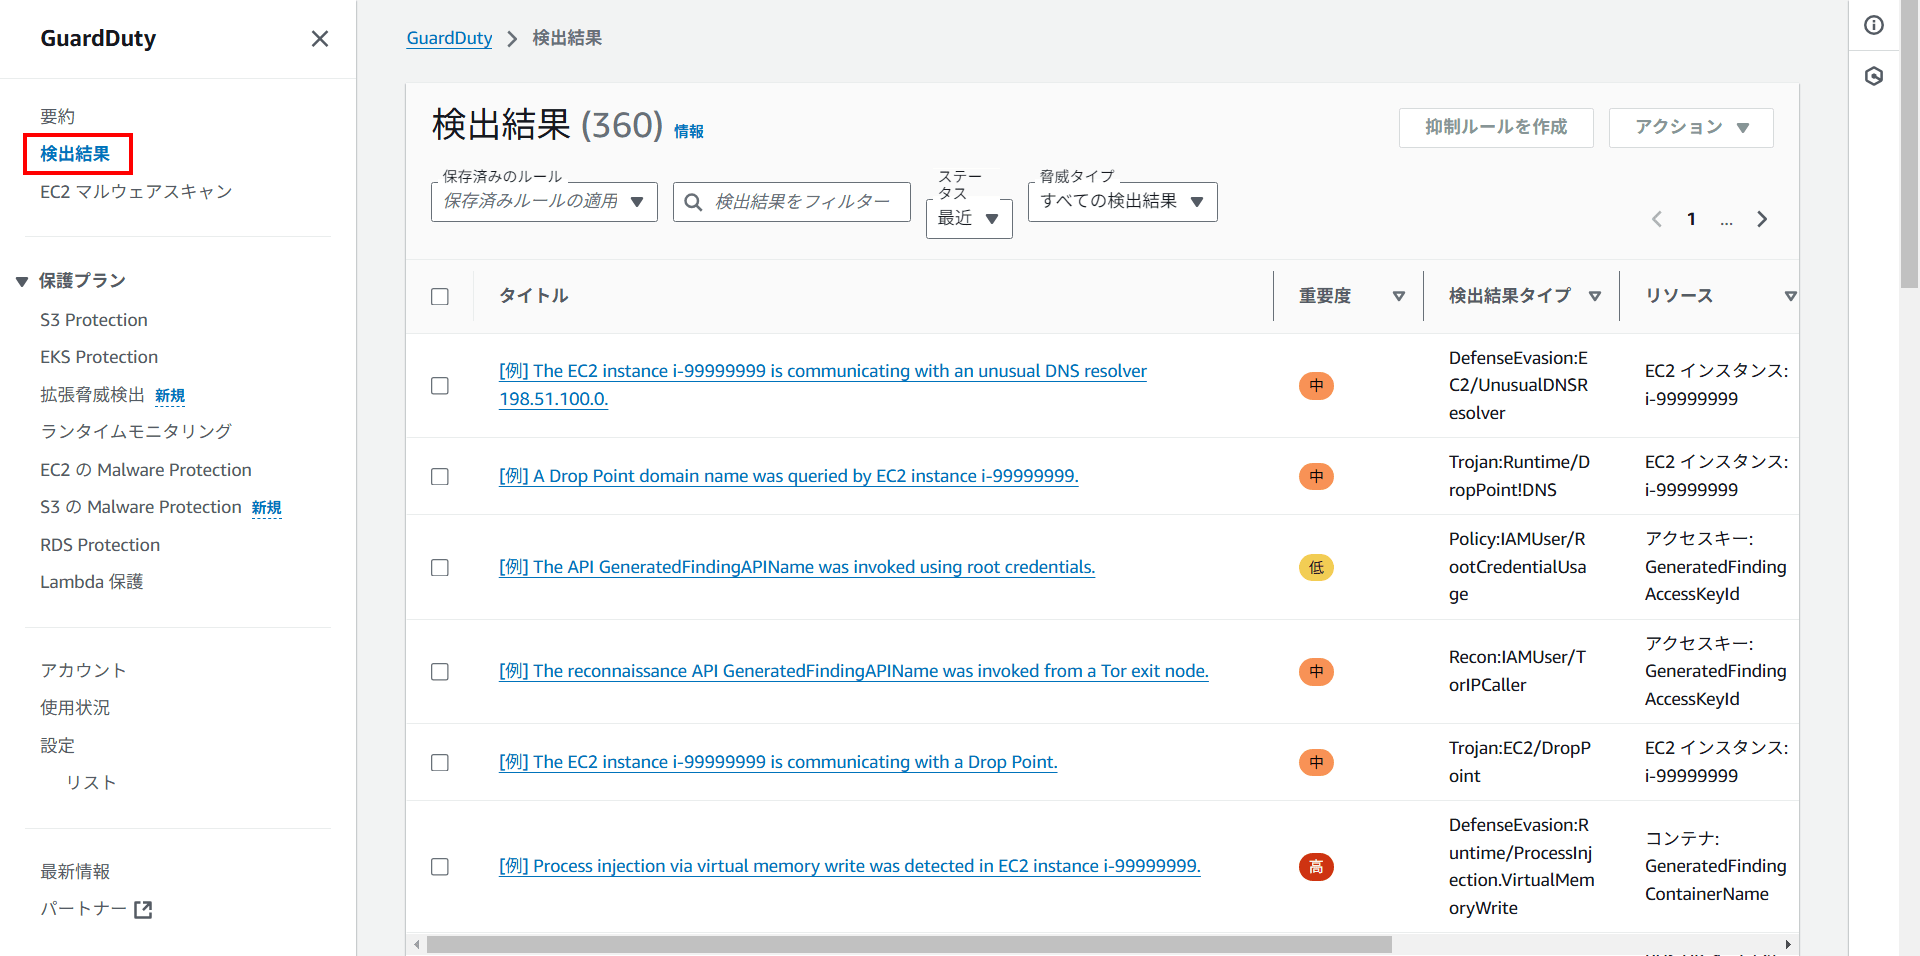Tick the EC2 communicating with Drop Point row
This screenshot has height=956, width=1920.
pos(440,763)
